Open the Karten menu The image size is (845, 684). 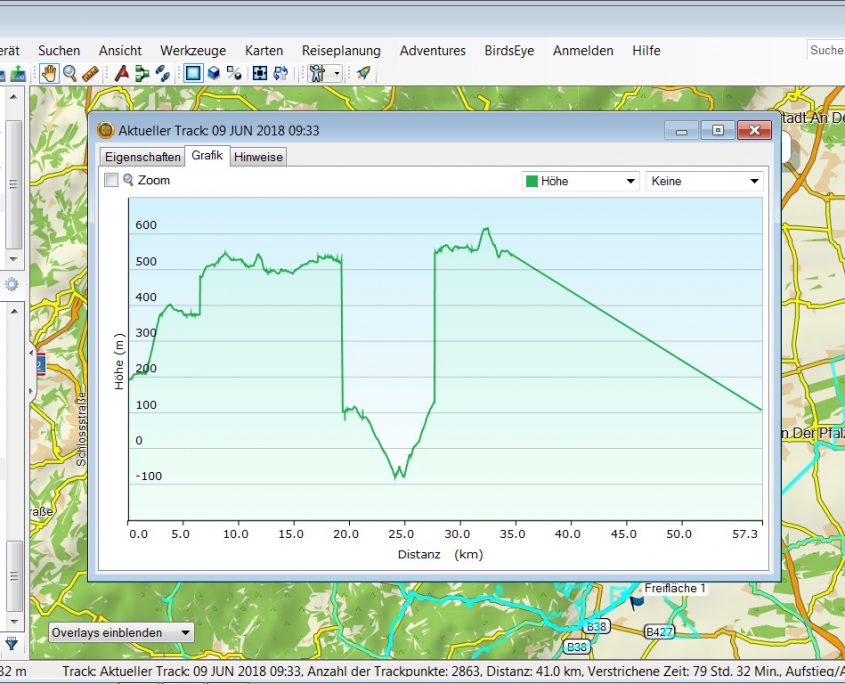(264, 51)
